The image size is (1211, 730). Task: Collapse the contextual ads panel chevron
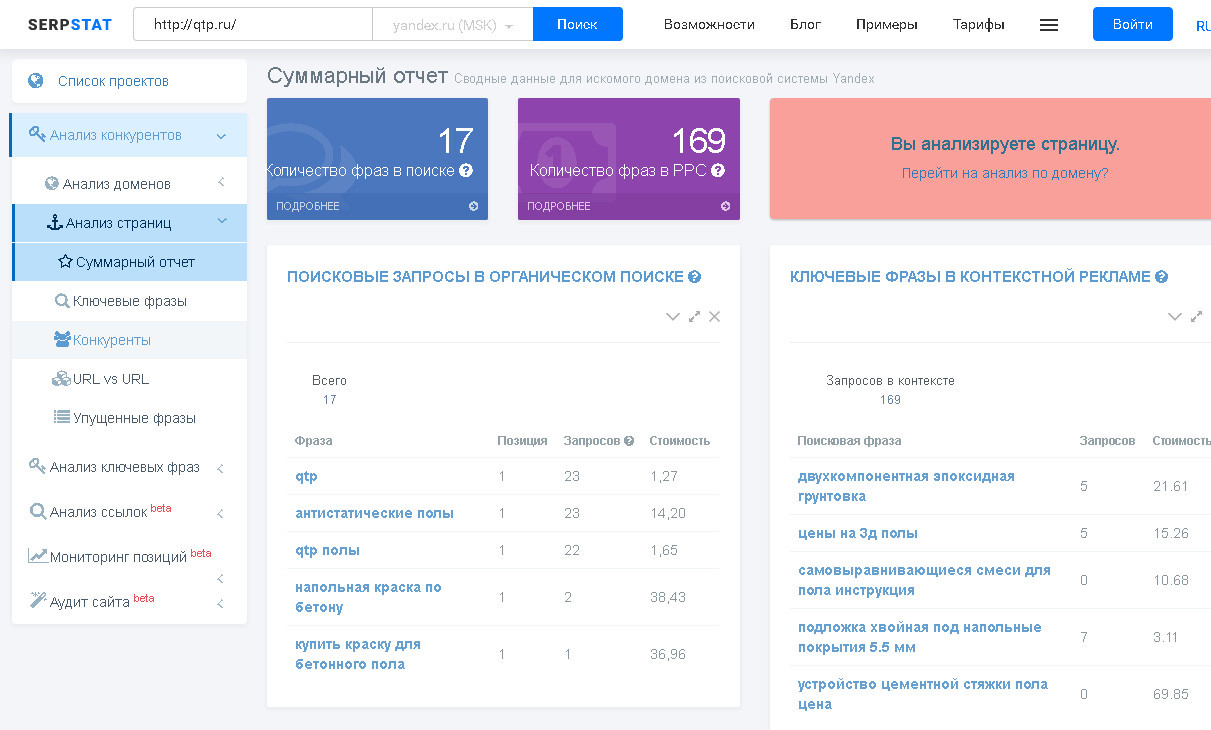click(1175, 317)
